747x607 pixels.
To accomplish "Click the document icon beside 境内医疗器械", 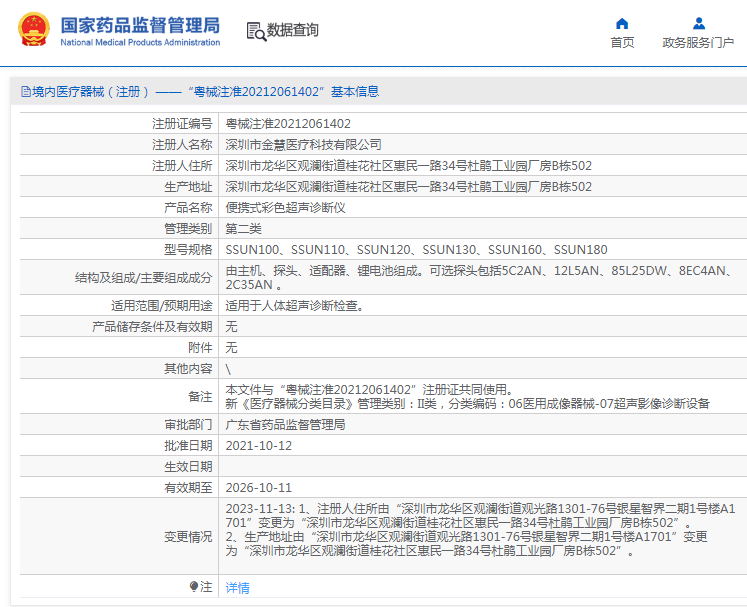I will (x=26, y=91).
